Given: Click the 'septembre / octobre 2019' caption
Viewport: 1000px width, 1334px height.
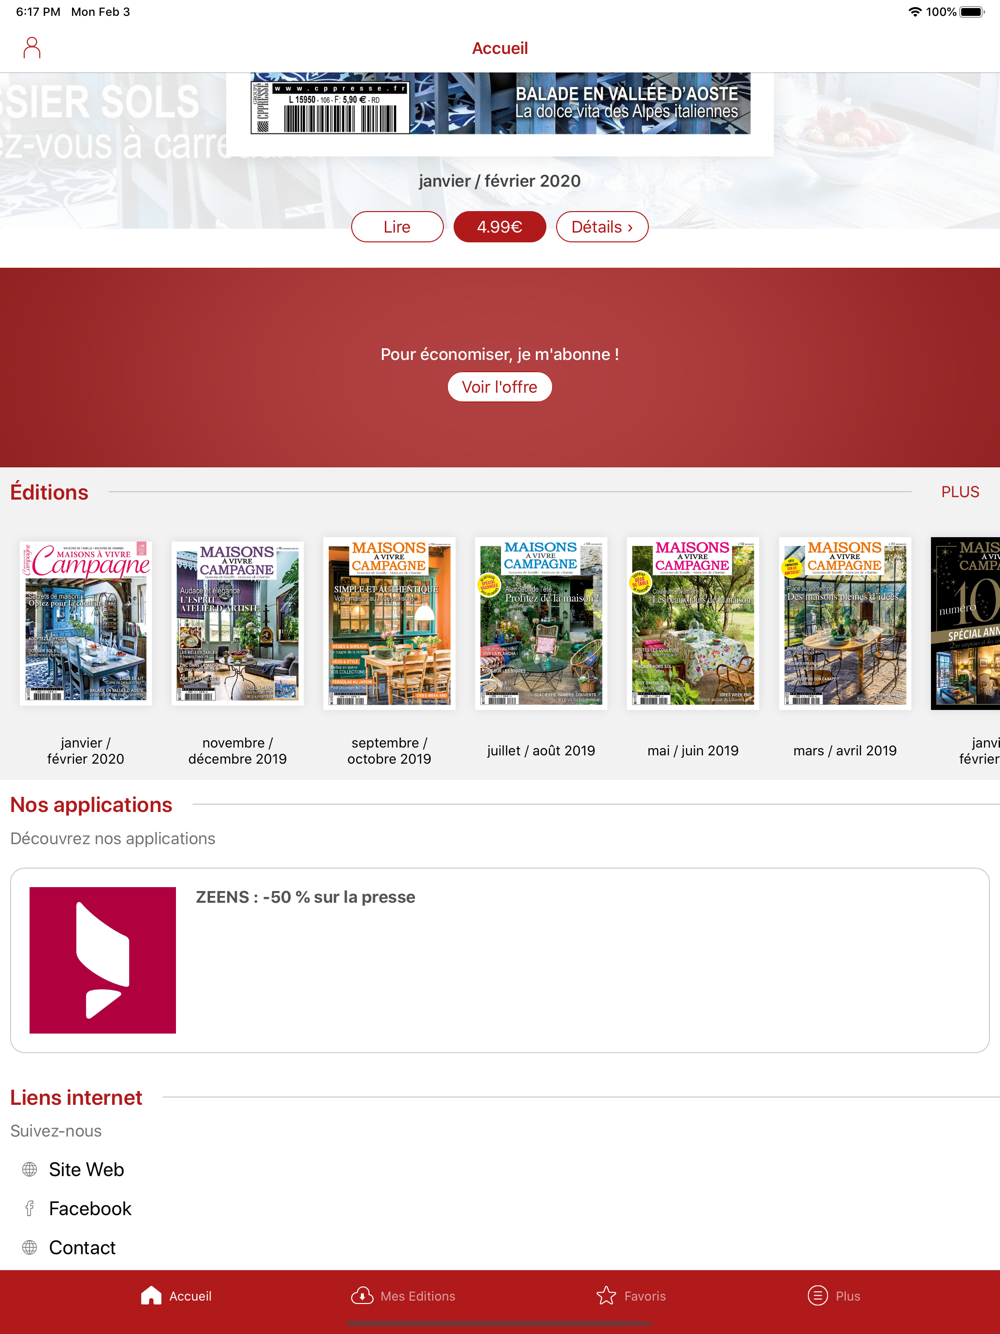Looking at the screenshot, I should tap(389, 751).
